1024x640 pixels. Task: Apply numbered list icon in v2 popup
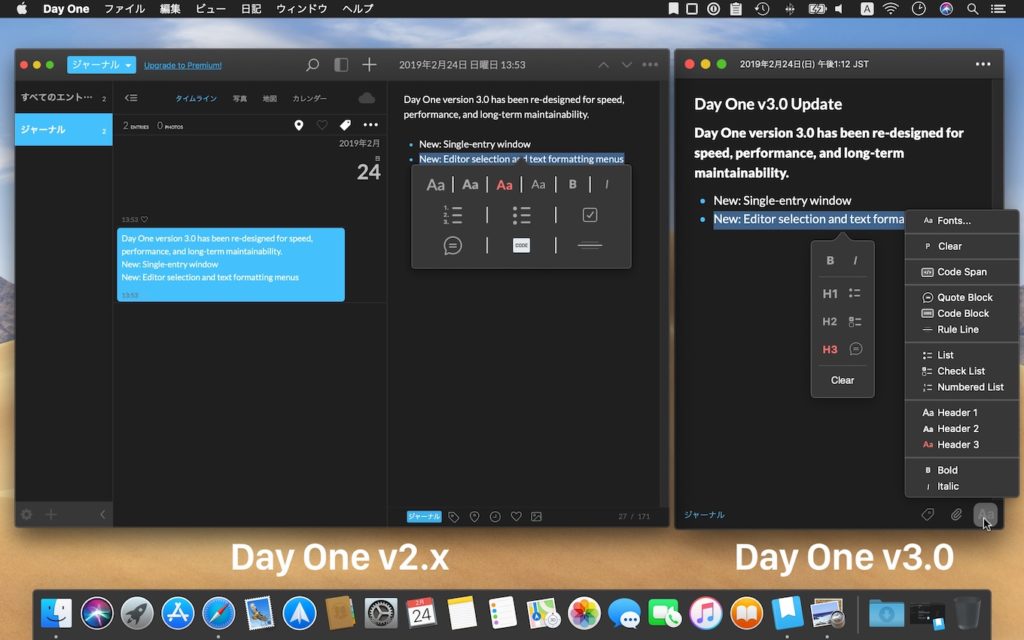[x=453, y=215]
